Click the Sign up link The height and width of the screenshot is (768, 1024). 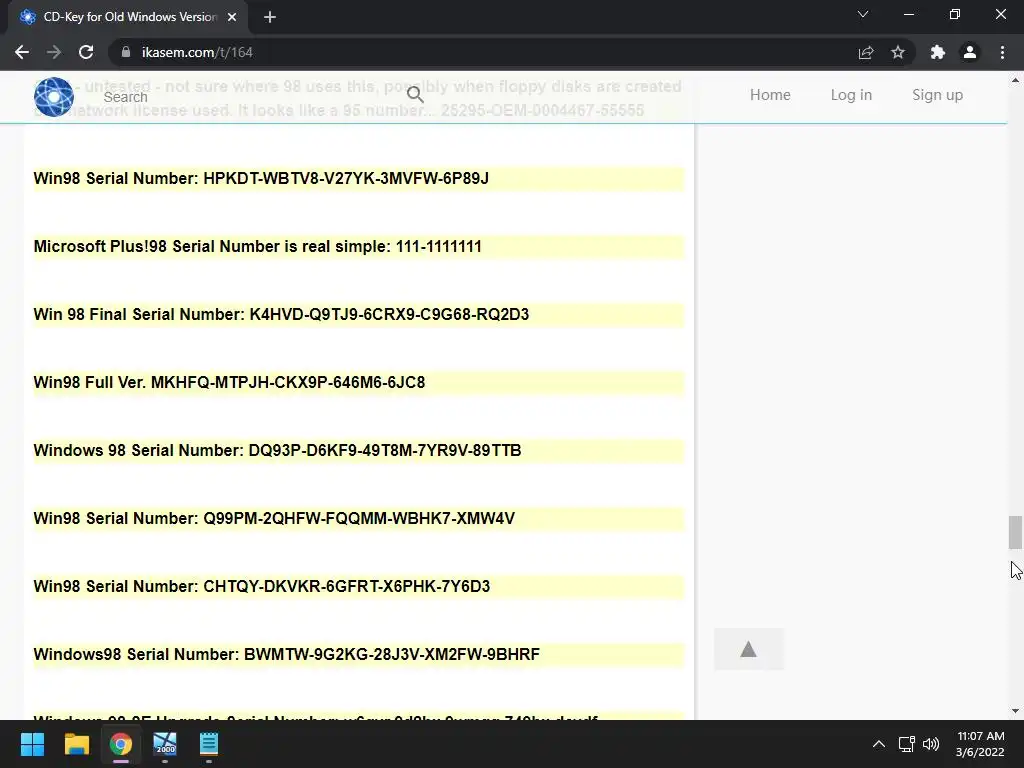(937, 95)
